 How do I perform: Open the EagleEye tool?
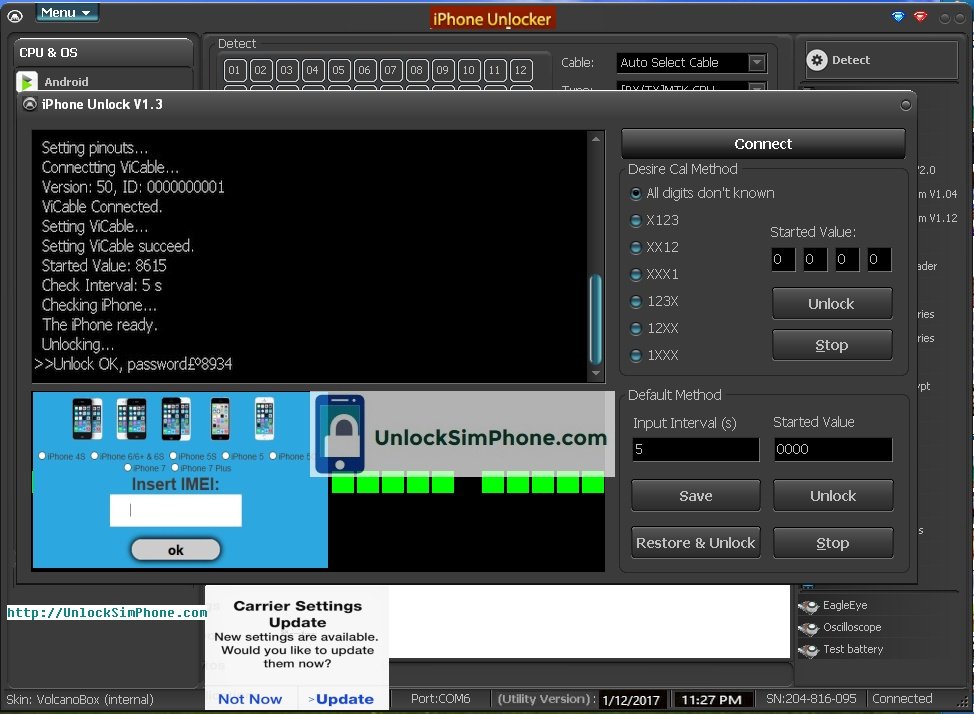(844, 605)
